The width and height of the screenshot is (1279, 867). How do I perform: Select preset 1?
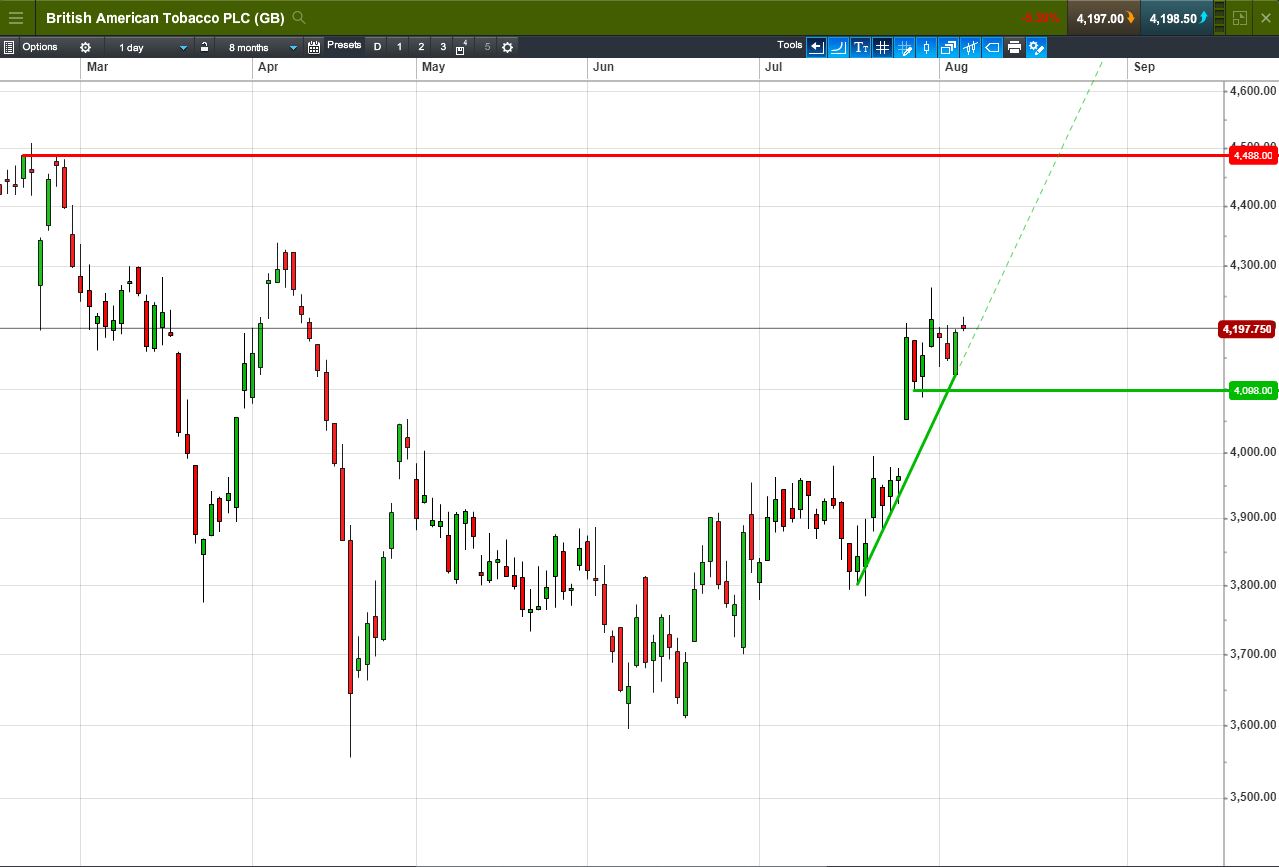399,47
